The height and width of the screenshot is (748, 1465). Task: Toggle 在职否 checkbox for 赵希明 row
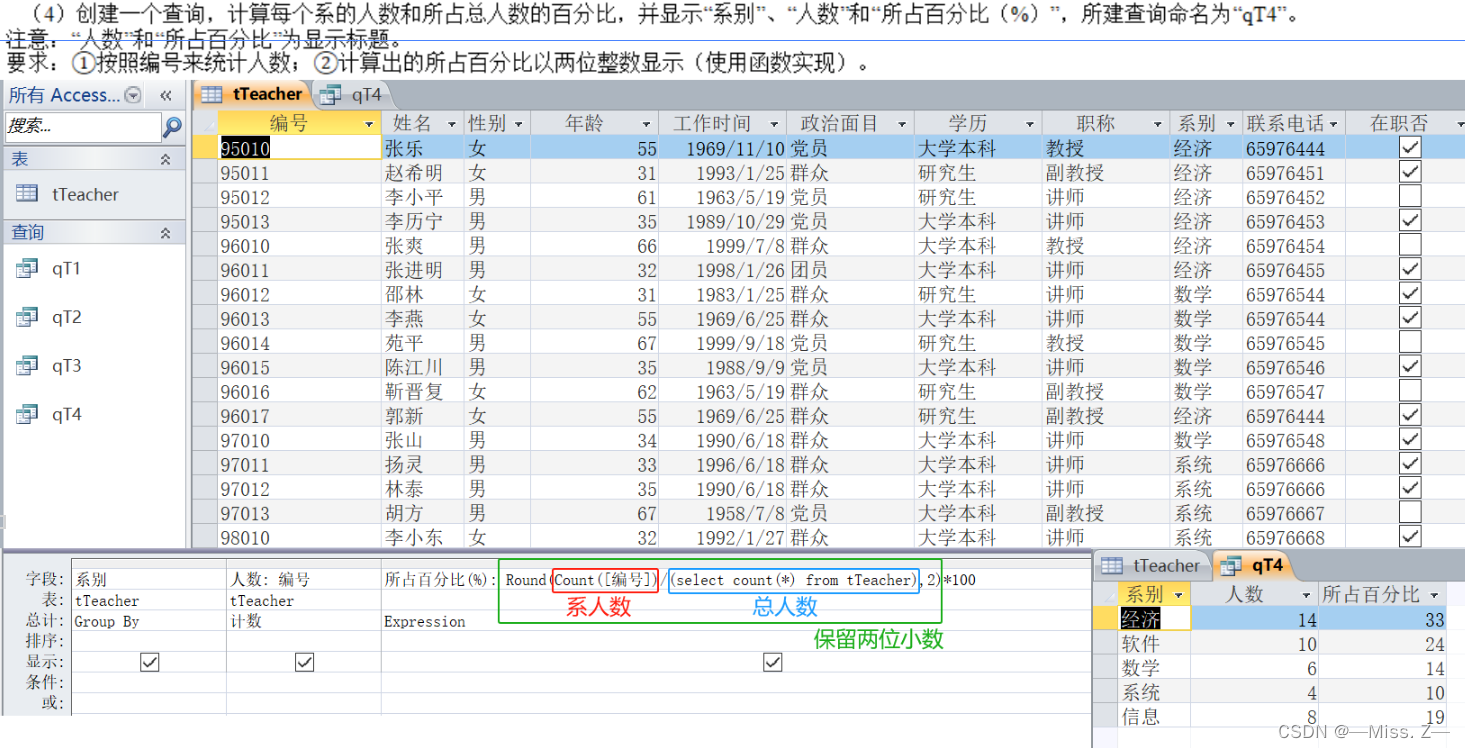[x=1410, y=172]
